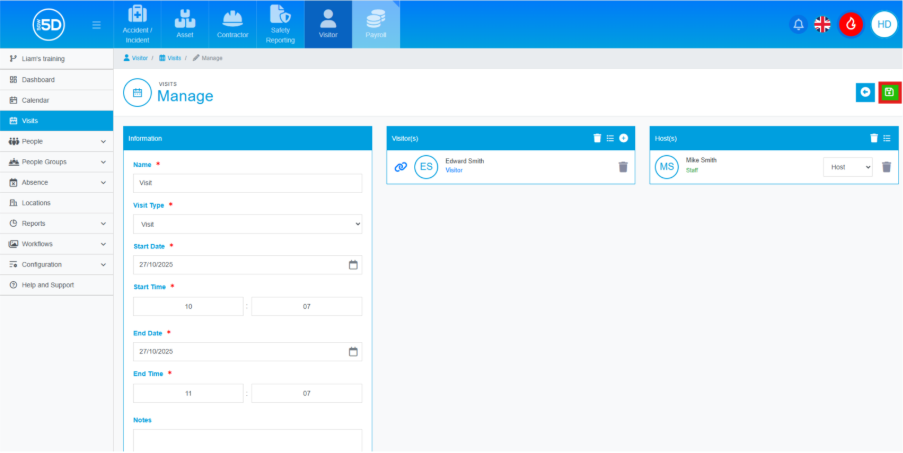
Task: Add a visitor with the plus icon
Action: point(623,138)
